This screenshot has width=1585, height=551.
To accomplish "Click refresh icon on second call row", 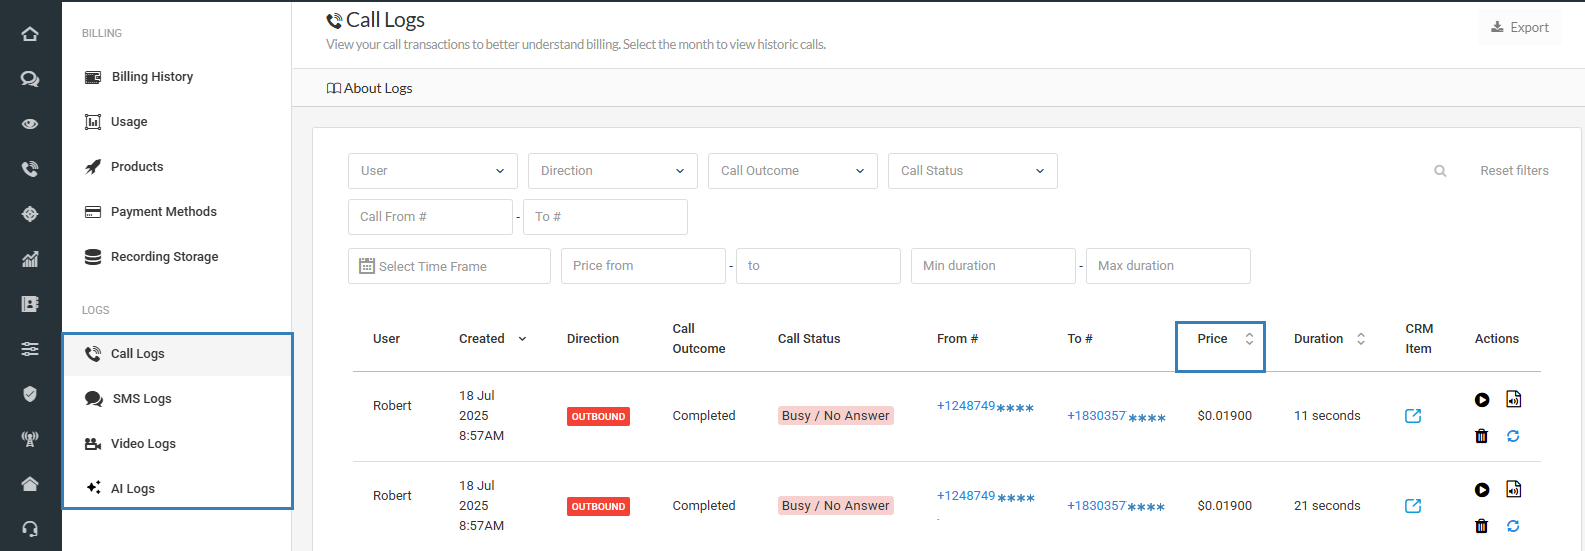I will pyautogui.click(x=1513, y=526).
